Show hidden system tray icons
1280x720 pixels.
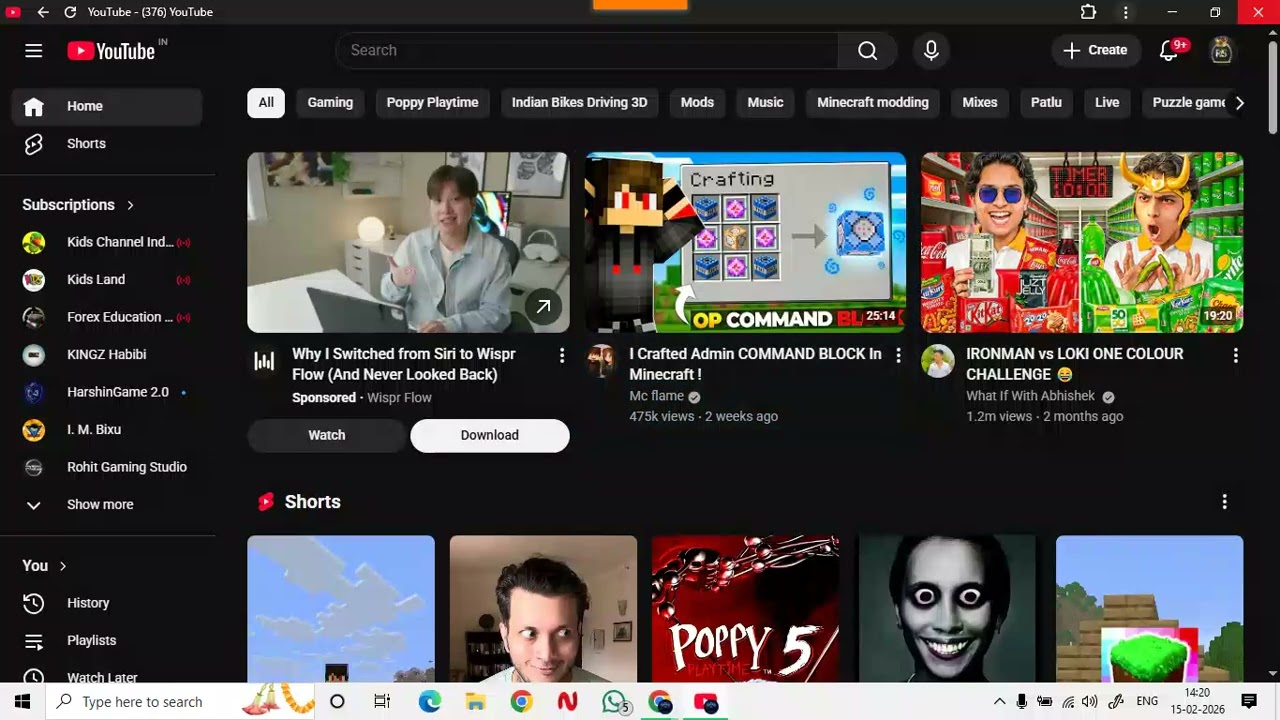(999, 702)
